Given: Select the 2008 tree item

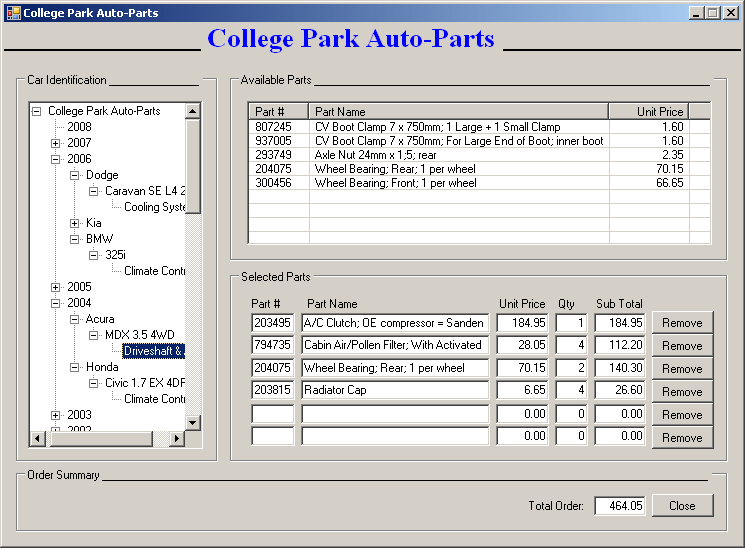Looking at the screenshot, I should click(x=79, y=127).
